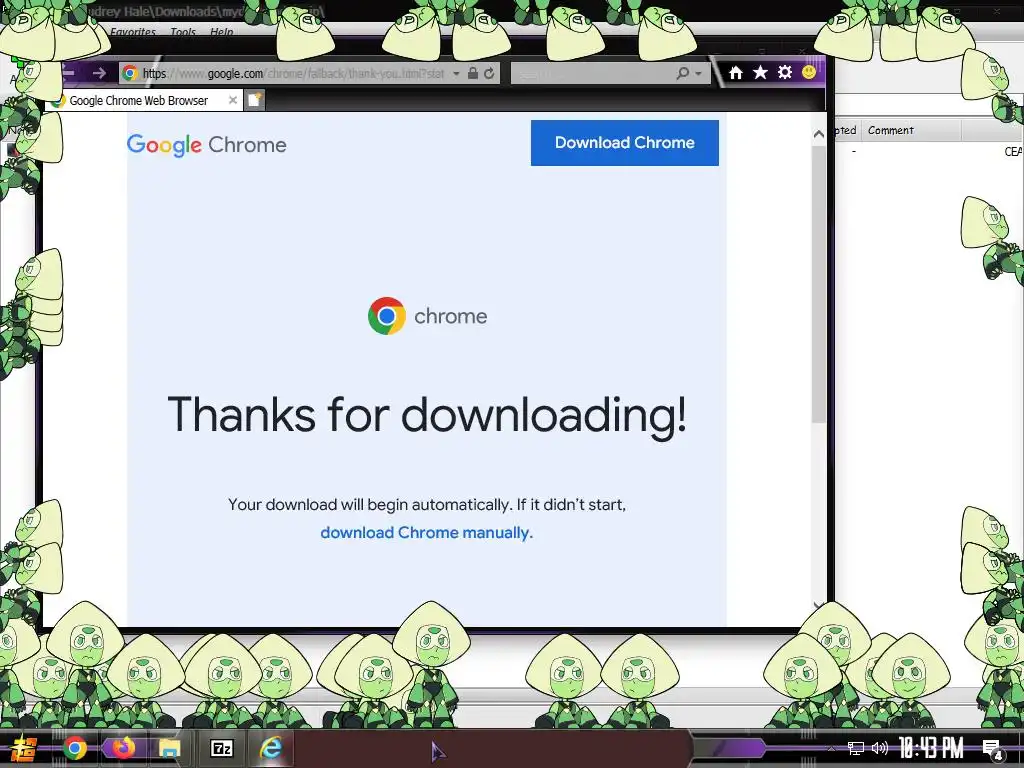This screenshot has height=768, width=1024.
Task: Launch Google Chrome from the taskbar
Action: pos(74,748)
